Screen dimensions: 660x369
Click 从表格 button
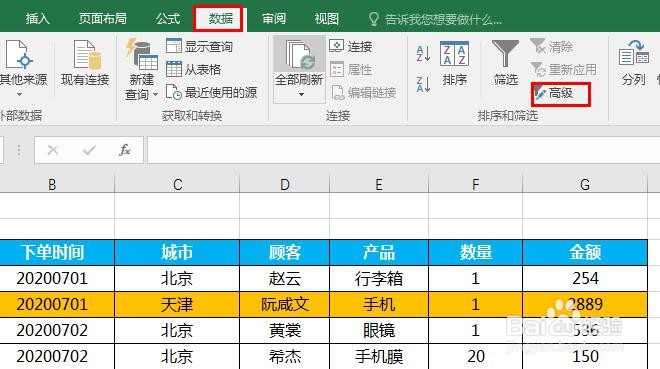194,69
